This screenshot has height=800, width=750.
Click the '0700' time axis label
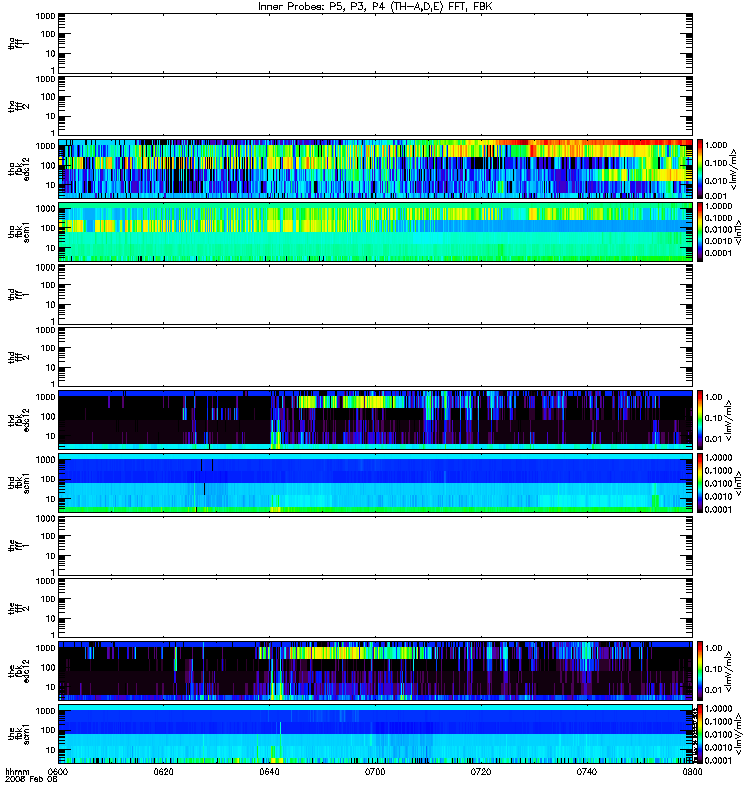point(375,771)
